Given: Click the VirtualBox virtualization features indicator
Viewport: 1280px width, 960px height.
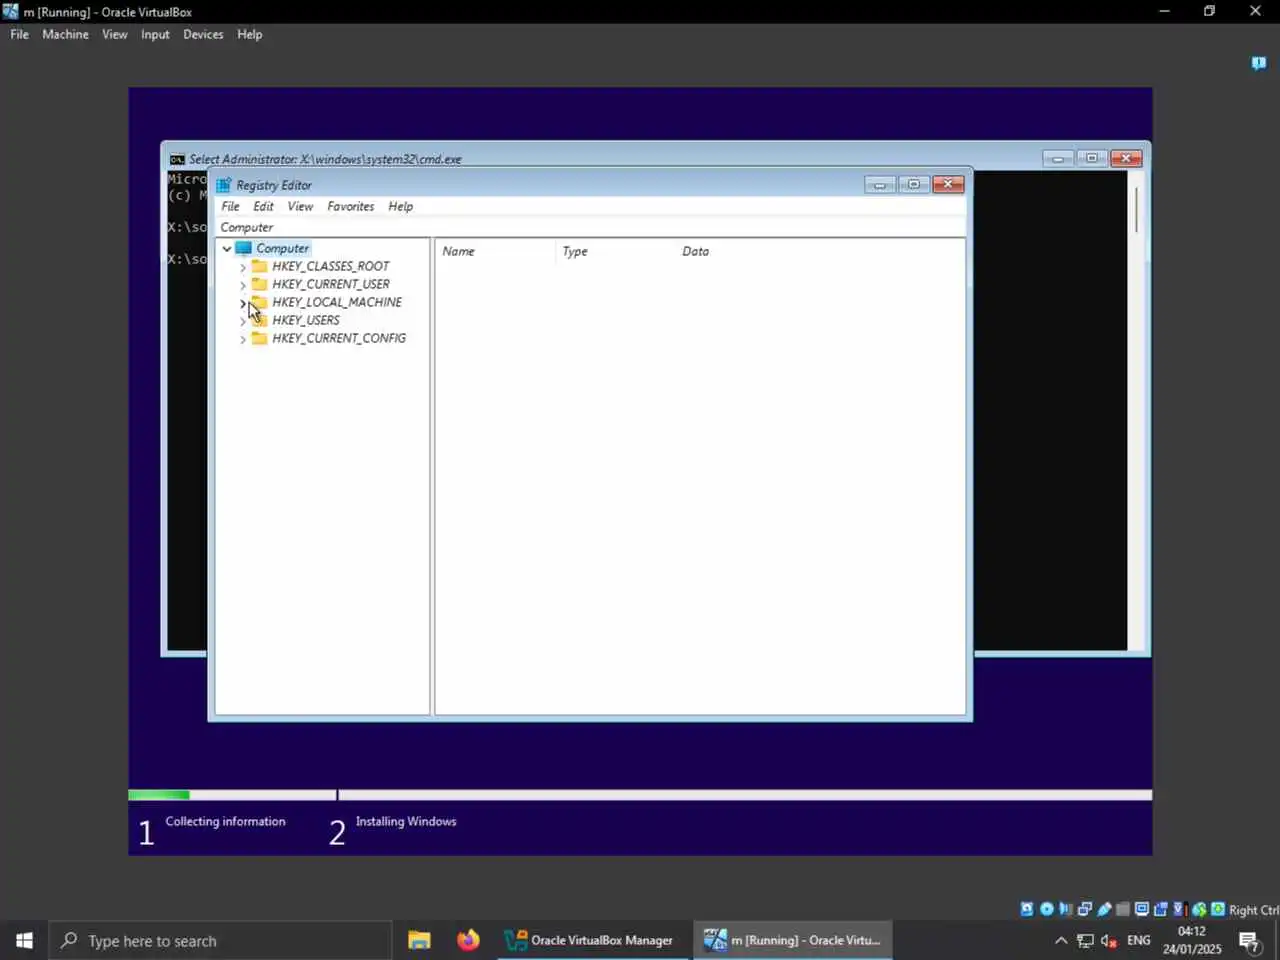Looking at the screenshot, I should coord(1180,909).
